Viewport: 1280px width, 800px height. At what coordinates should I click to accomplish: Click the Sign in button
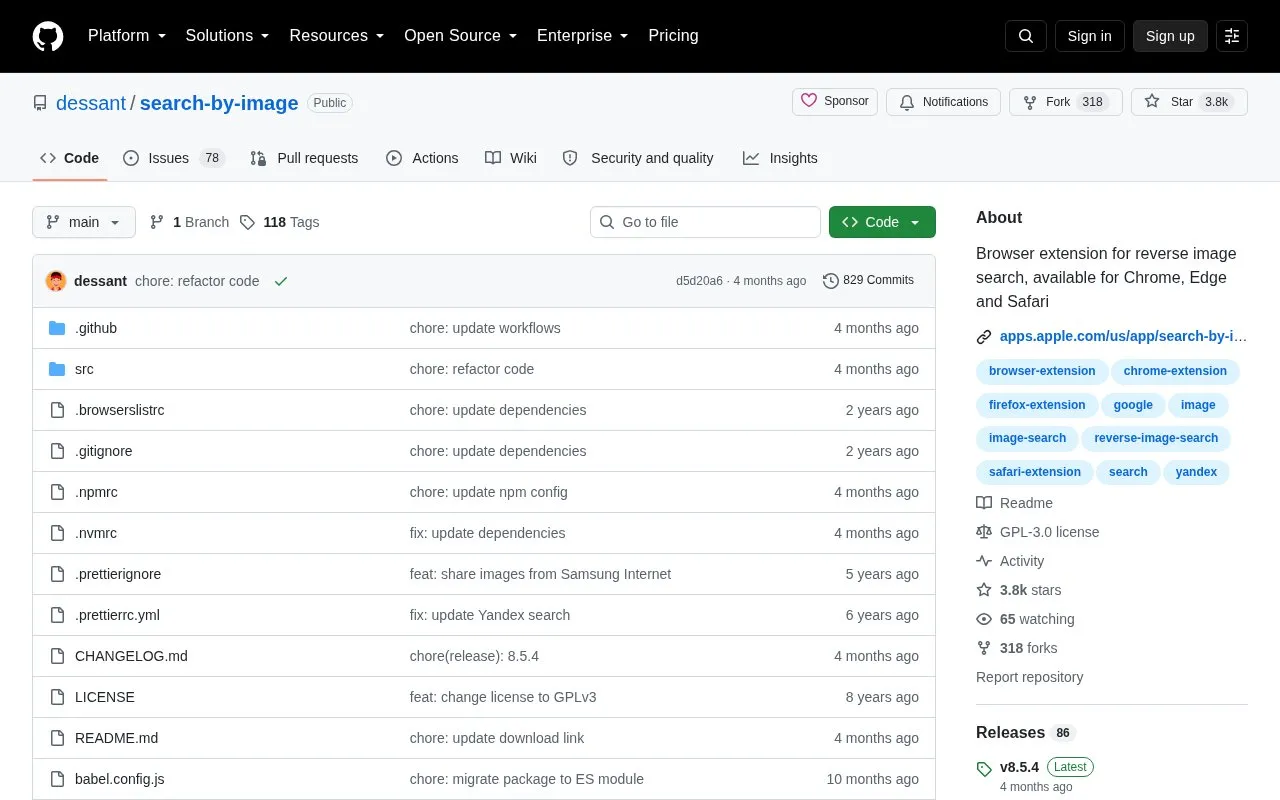pyautogui.click(x=1089, y=36)
